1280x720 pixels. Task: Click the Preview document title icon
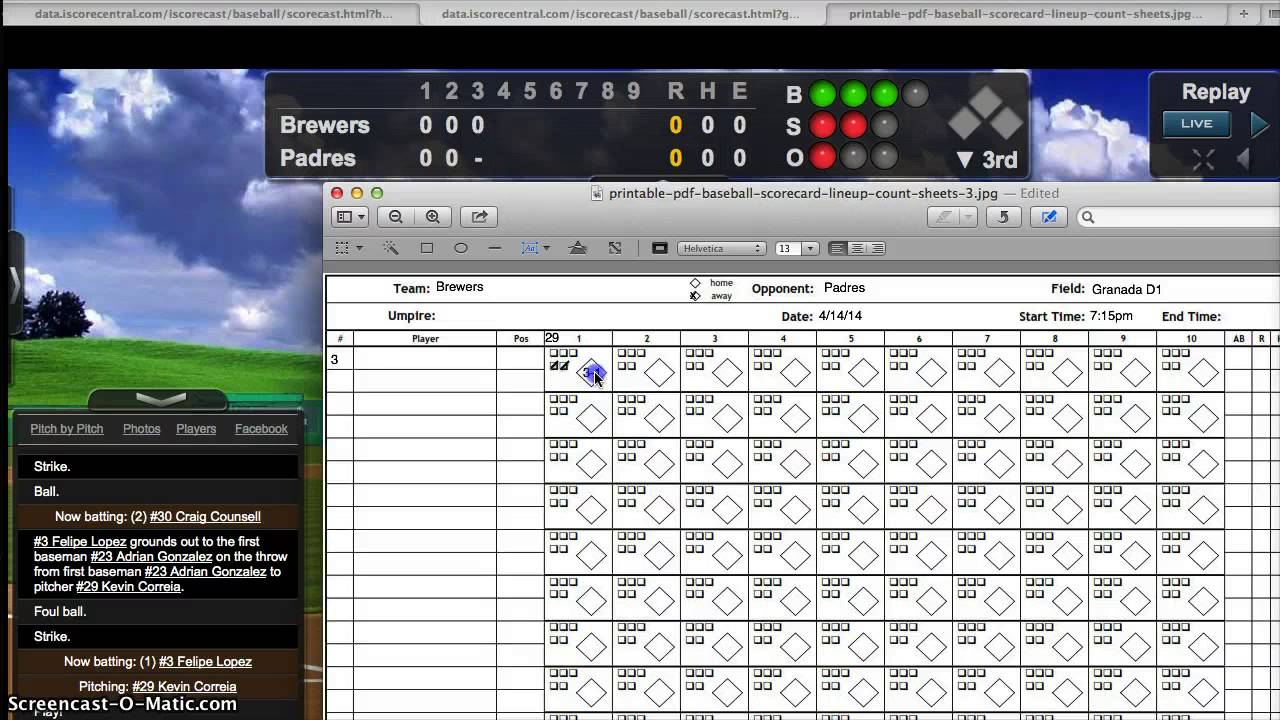click(597, 194)
